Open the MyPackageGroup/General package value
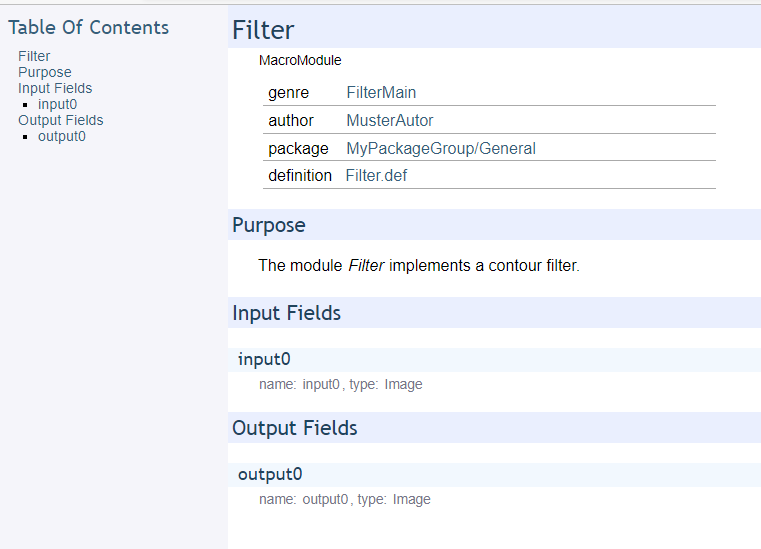Image resolution: width=761 pixels, height=549 pixels. 441,149
